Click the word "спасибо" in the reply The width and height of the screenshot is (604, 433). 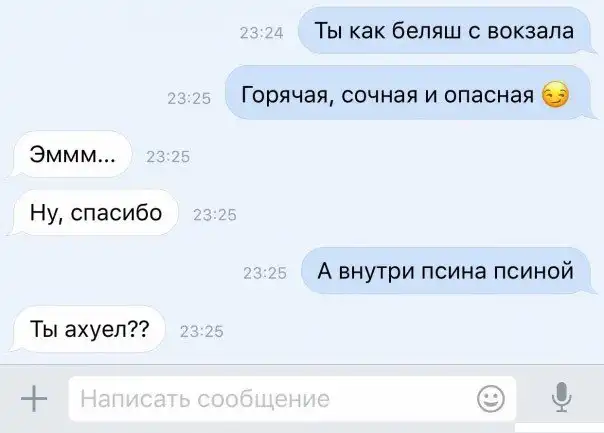click(116, 213)
